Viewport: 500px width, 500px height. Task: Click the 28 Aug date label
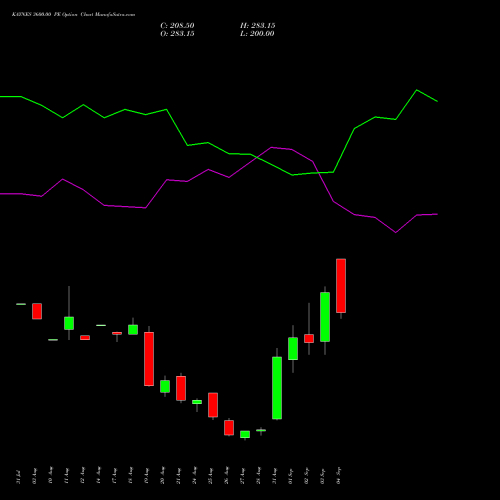point(259,476)
